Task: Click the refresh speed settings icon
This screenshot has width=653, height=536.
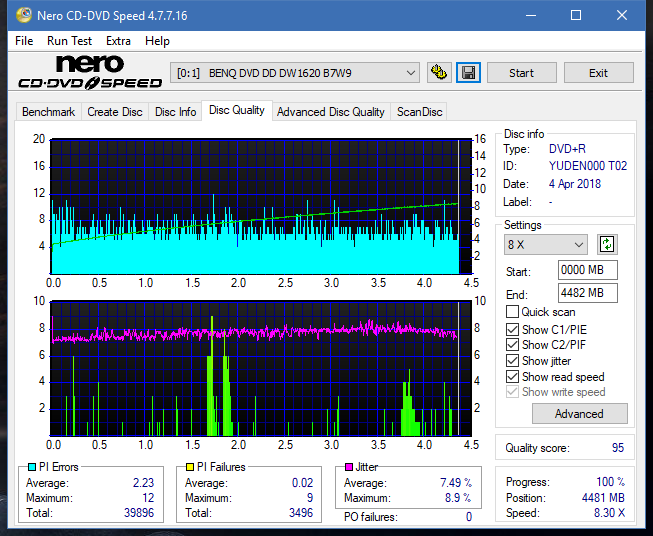Action: tap(607, 244)
